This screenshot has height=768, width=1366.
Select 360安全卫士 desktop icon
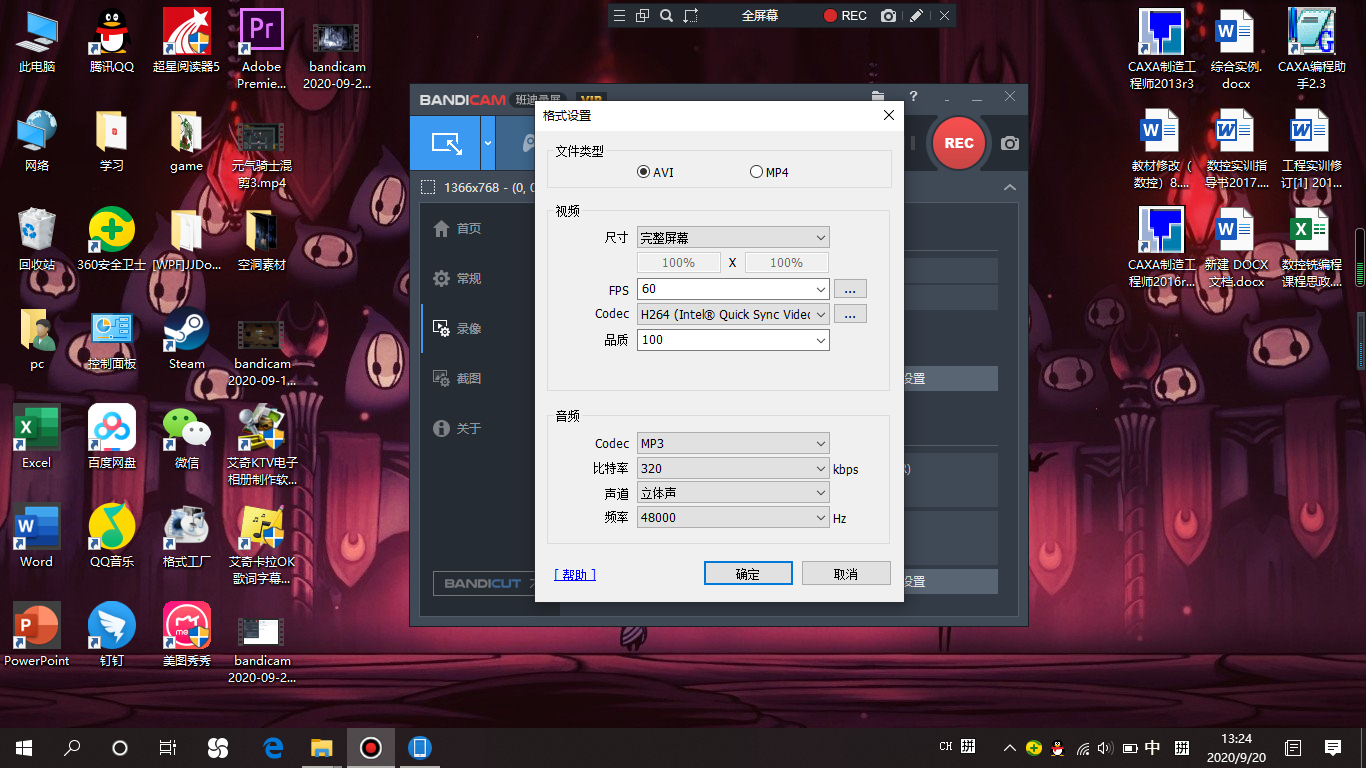coord(111,240)
